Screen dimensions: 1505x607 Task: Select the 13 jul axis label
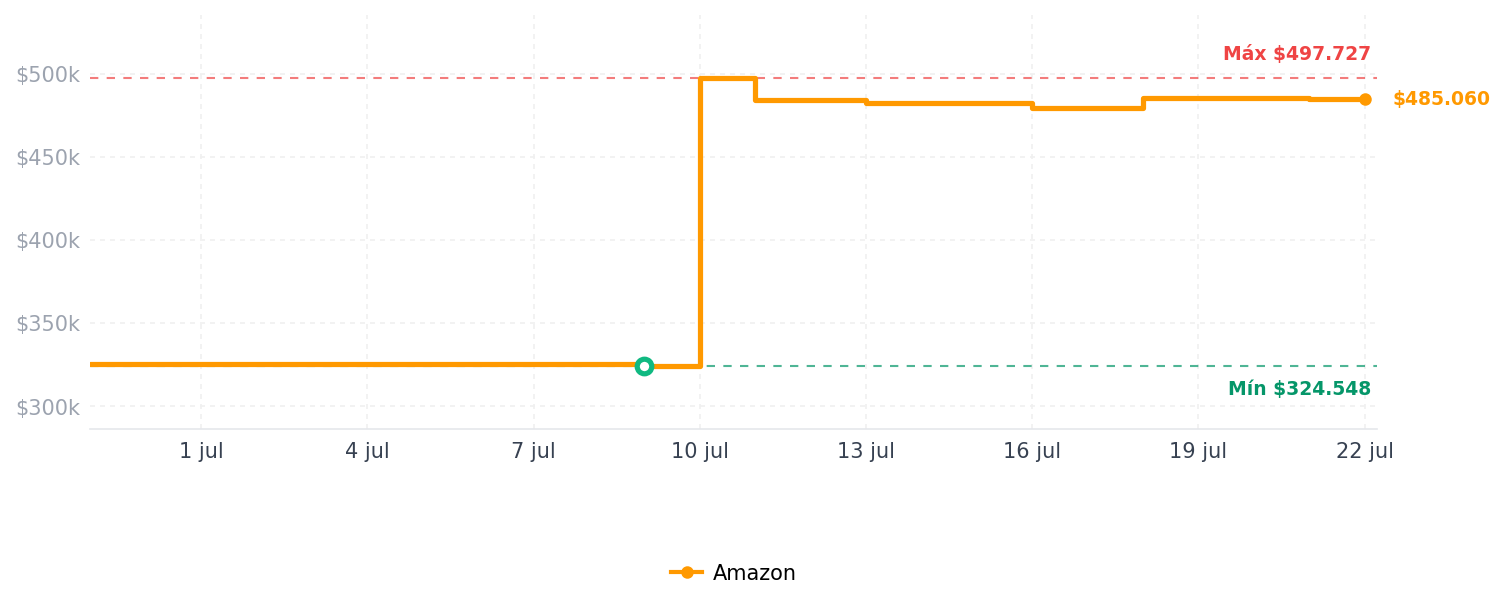click(x=866, y=451)
